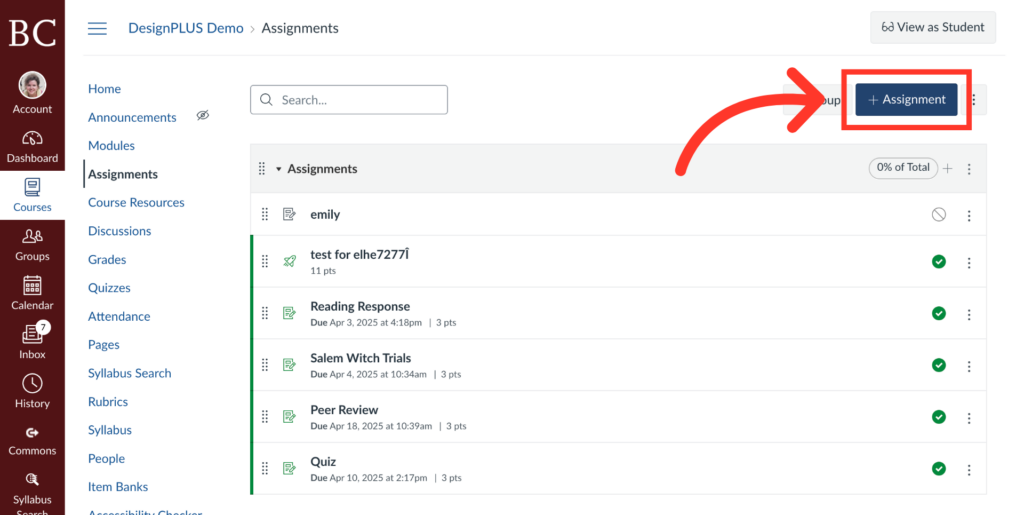
Task: Click View as Student button
Action: point(933,27)
